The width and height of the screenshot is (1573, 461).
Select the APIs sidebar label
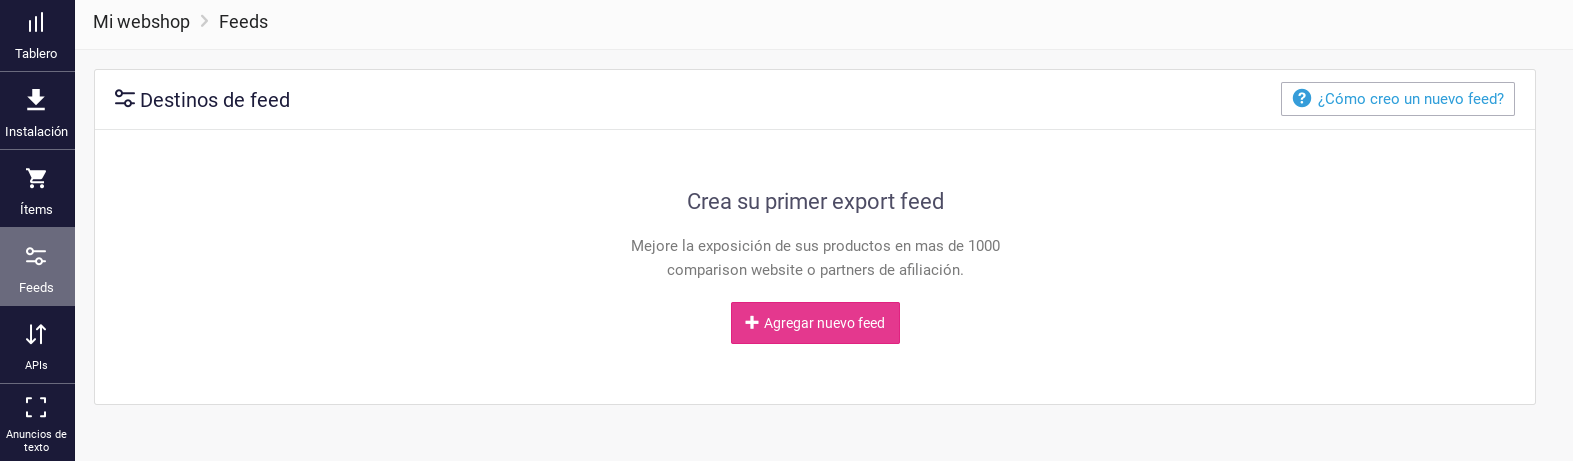coord(36,366)
